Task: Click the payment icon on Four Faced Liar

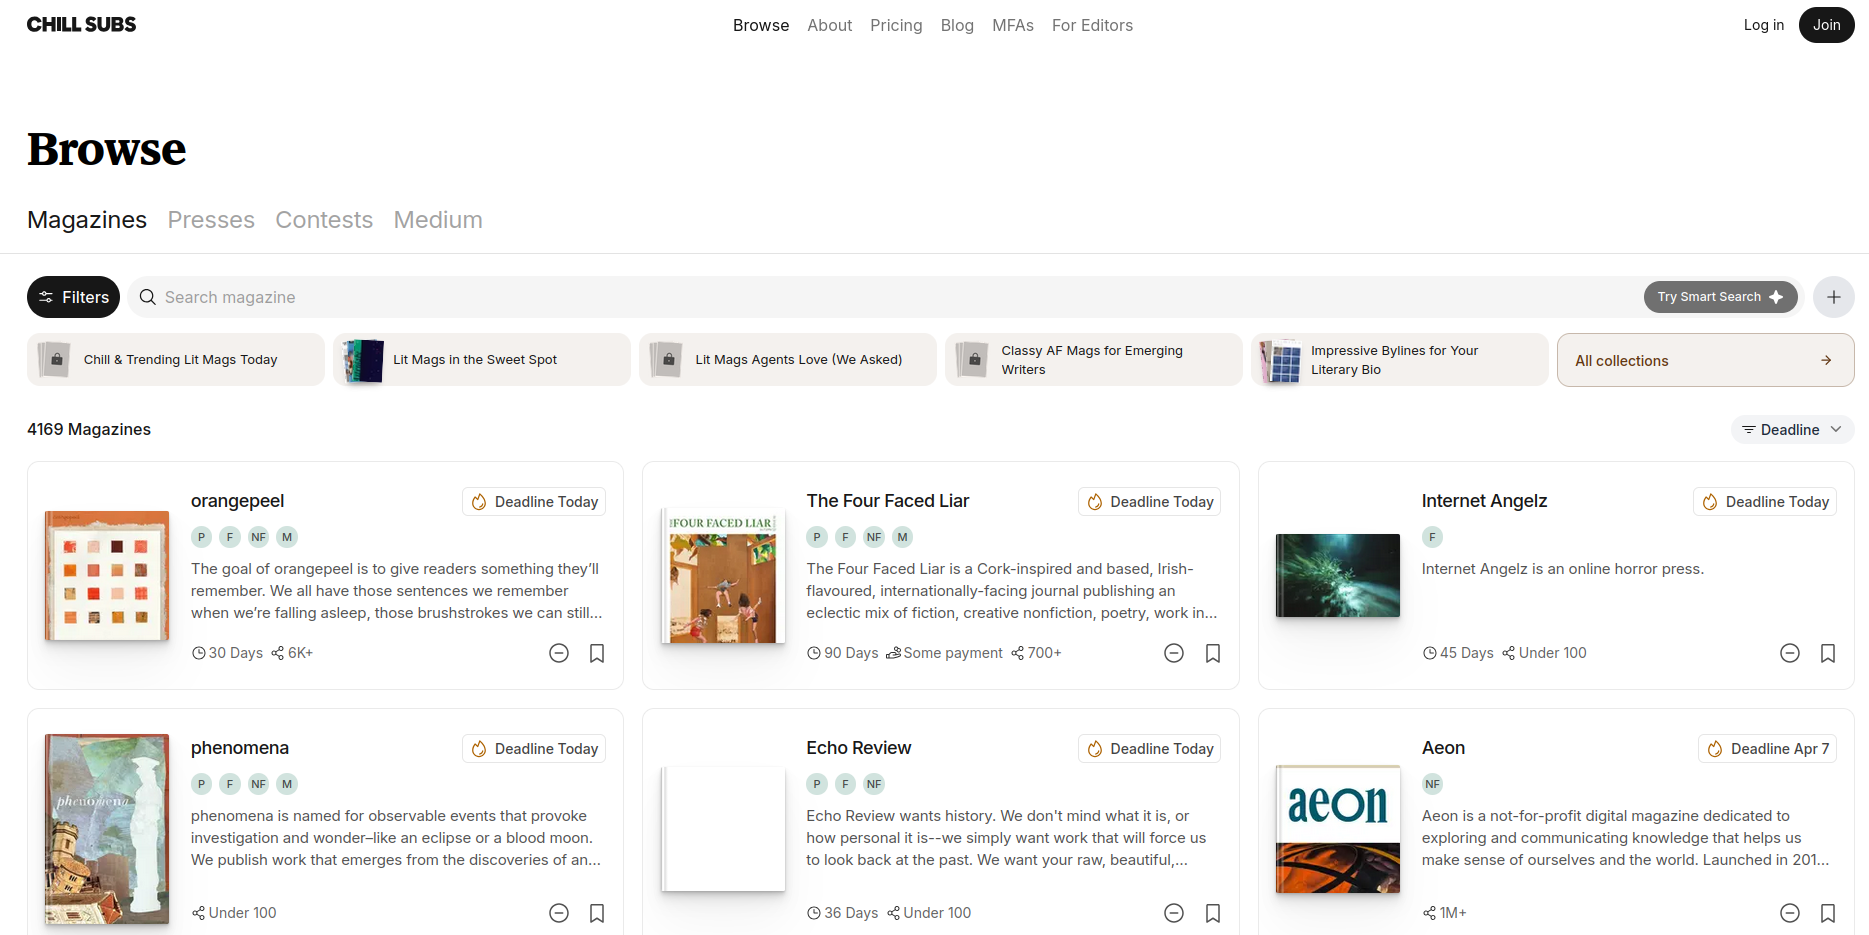Action: point(894,653)
